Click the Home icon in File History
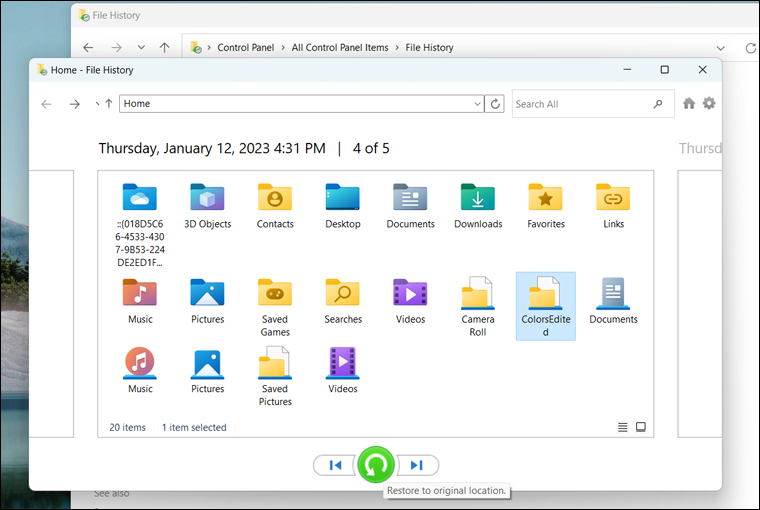Screen dimensions: 760x510 click(x=689, y=103)
